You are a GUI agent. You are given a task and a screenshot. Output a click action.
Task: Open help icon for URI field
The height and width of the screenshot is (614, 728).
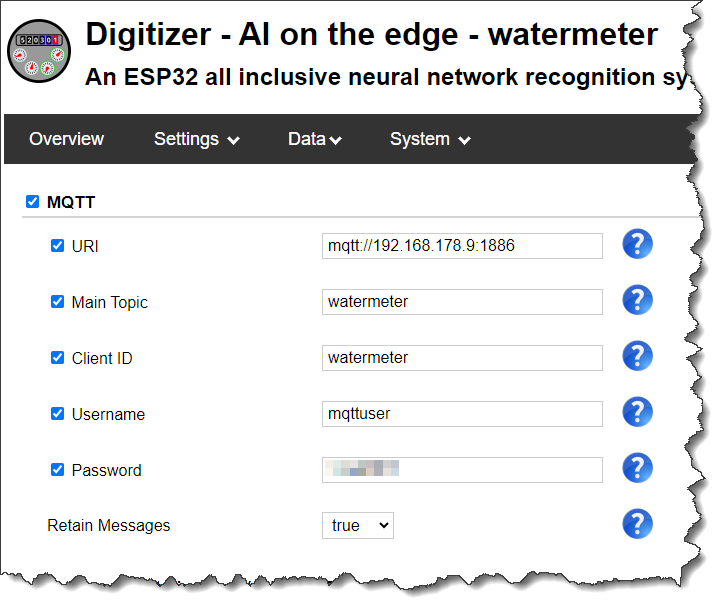637,244
